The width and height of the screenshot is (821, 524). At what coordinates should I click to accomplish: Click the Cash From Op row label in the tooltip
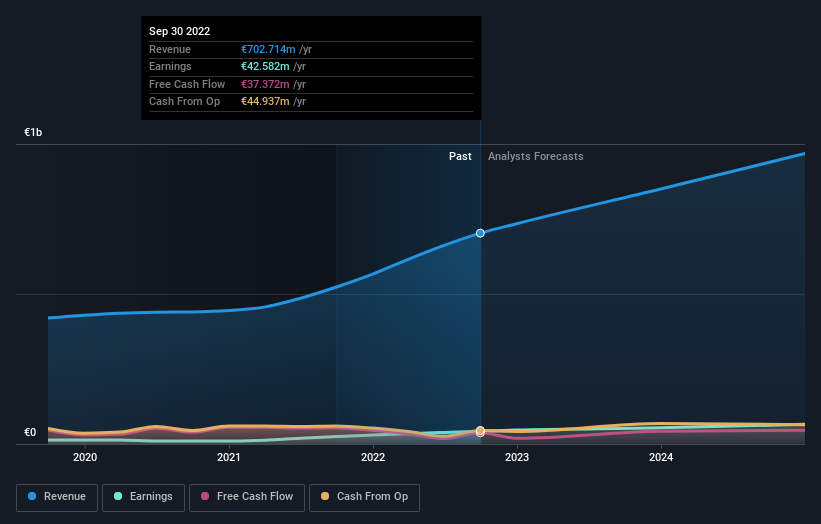pyautogui.click(x=184, y=102)
